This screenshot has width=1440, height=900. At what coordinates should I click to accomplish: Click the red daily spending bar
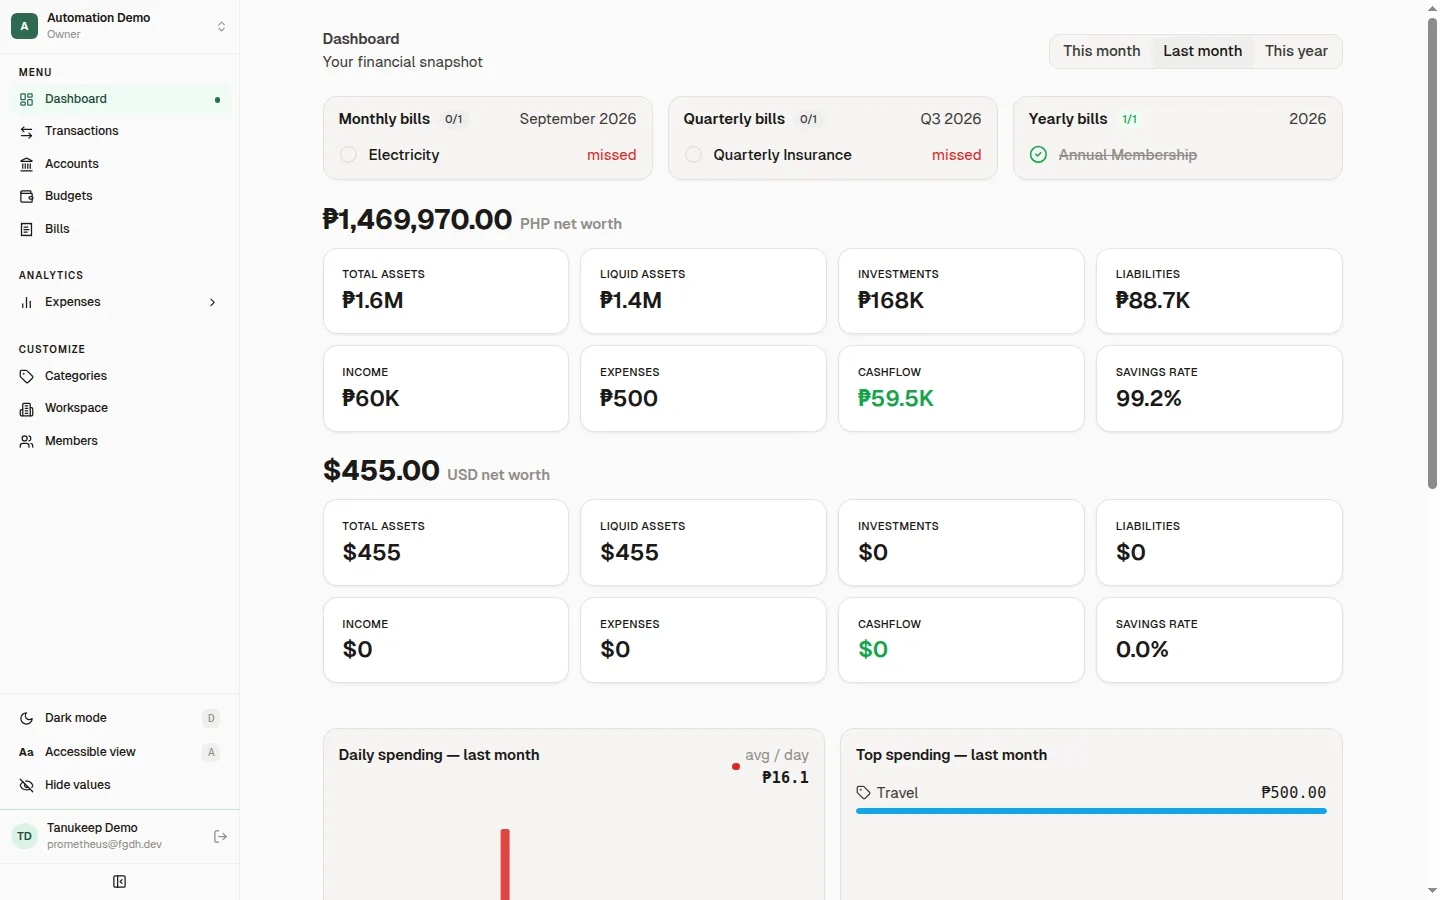coord(505,864)
